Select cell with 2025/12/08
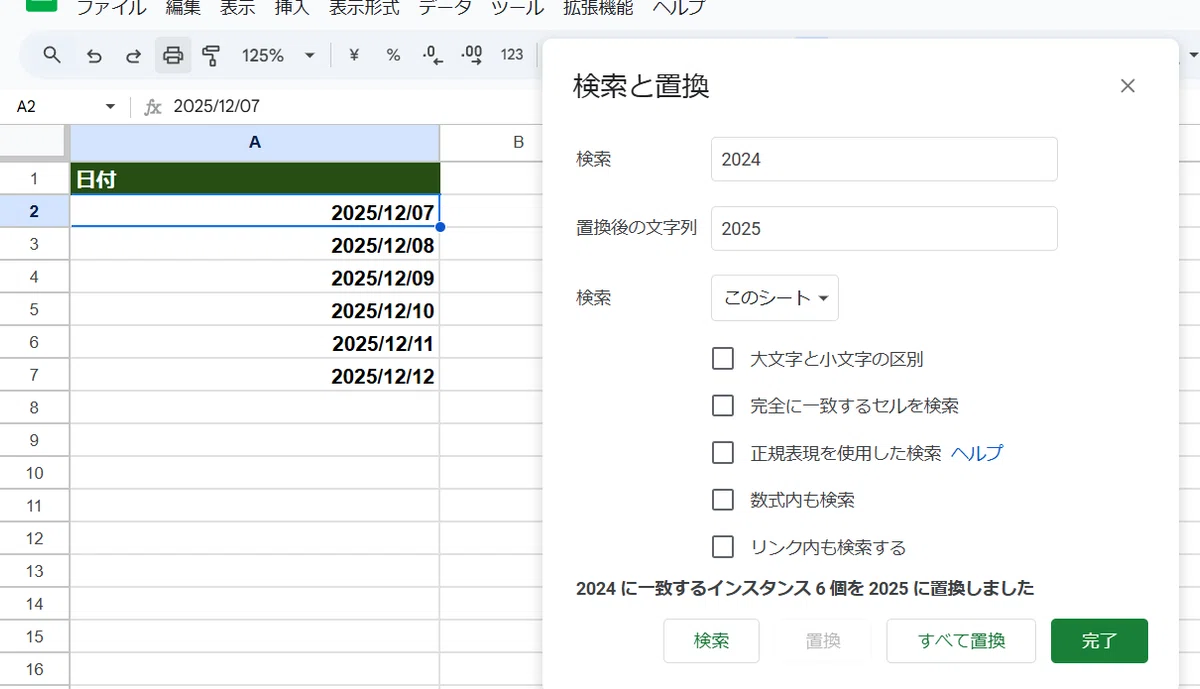Screen dimensions: 1200x689 [255, 244]
